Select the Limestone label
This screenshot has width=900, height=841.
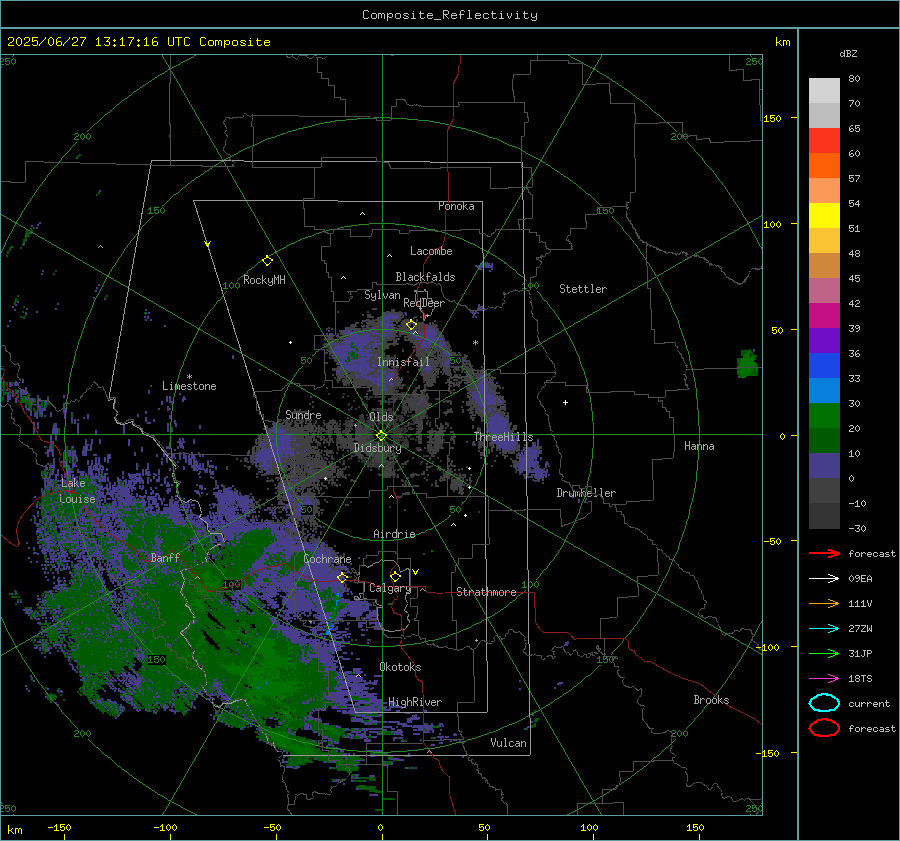click(x=189, y=386)
